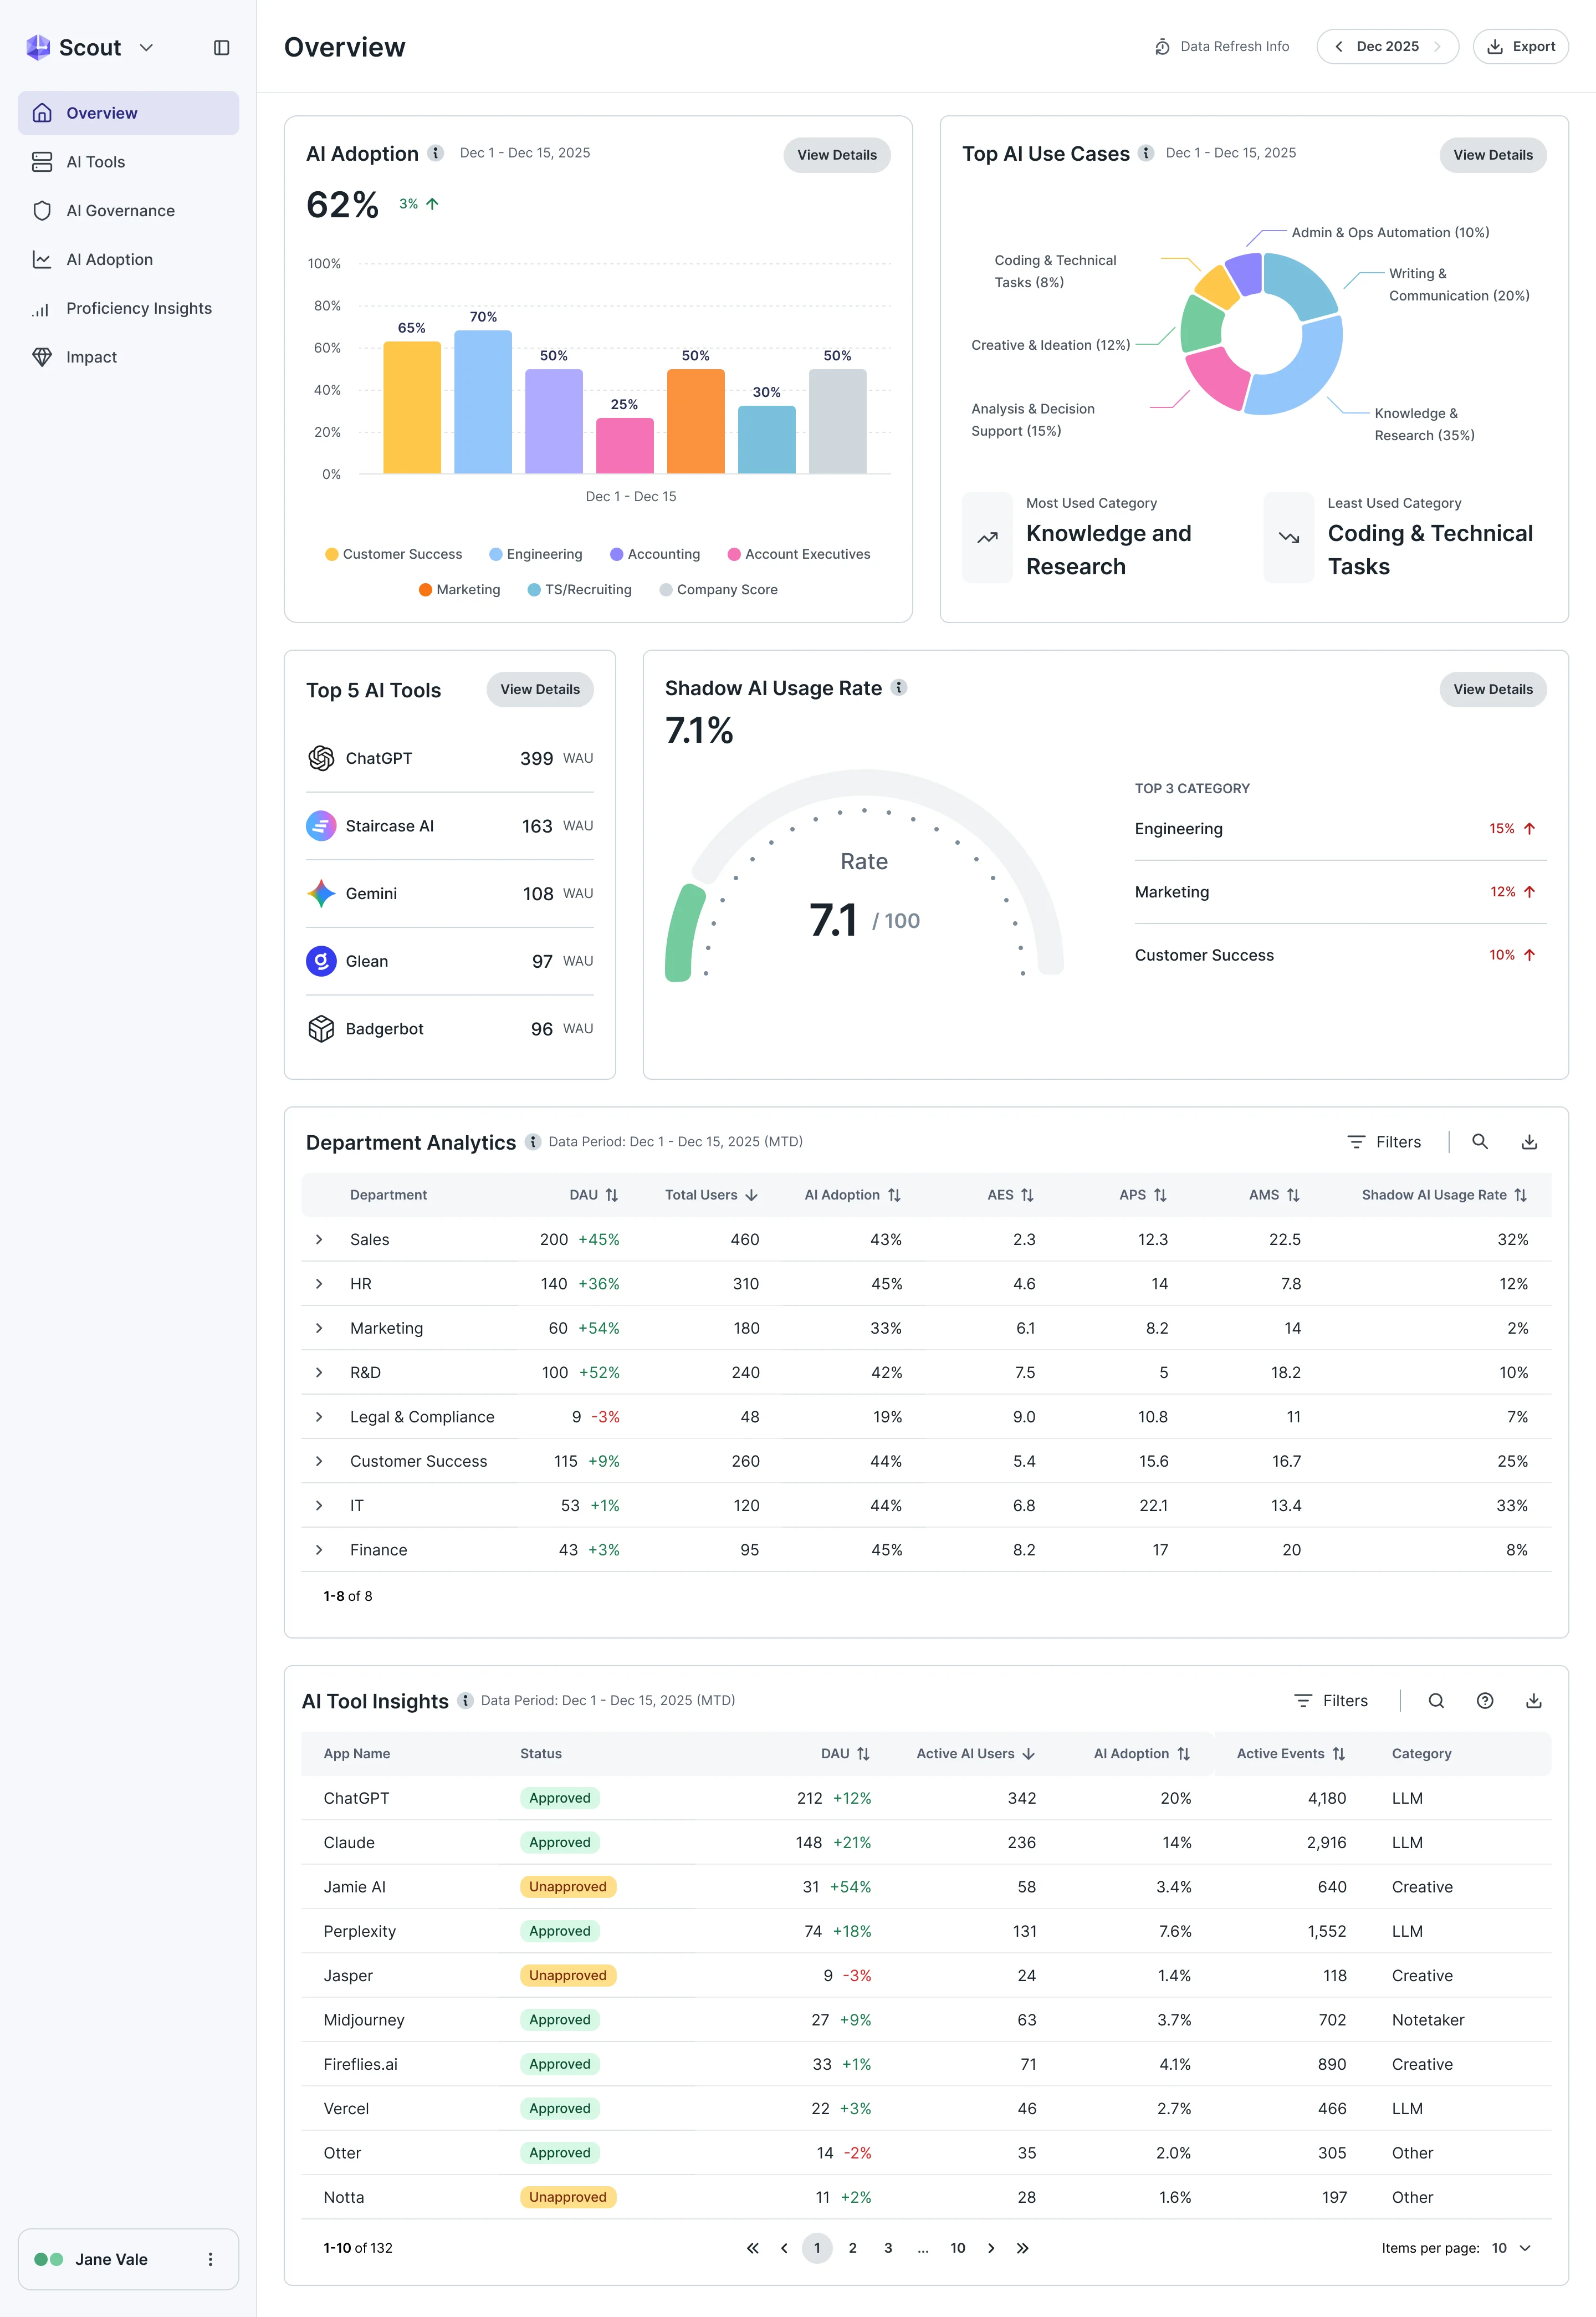Open Items per page dropdown
Image resolution: width=1596 pixels, height=2317 pixels.
pos(1512,2248)
